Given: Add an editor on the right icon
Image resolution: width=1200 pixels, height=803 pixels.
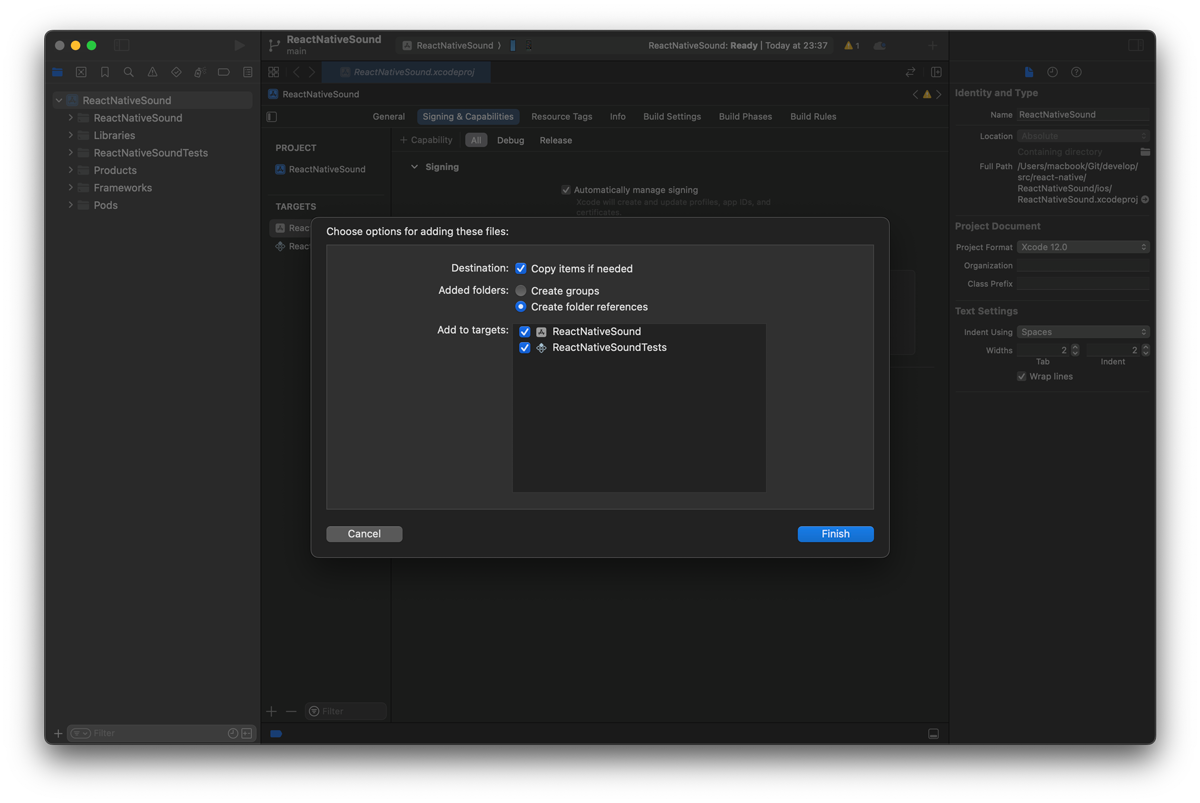Looking at the screenshot, I should pyautogui.click(x=936, y=72).
